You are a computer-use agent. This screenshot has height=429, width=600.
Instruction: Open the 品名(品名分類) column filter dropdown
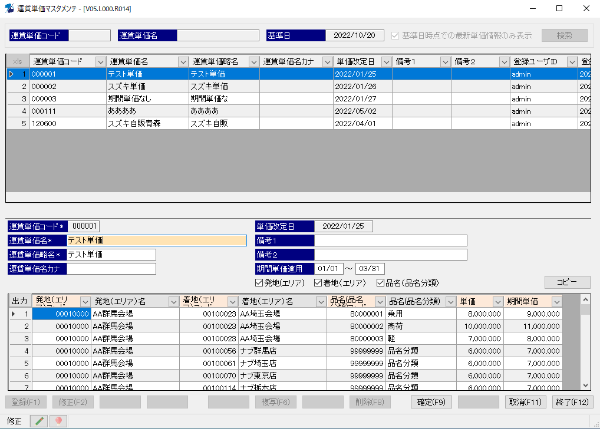point(451,302)
